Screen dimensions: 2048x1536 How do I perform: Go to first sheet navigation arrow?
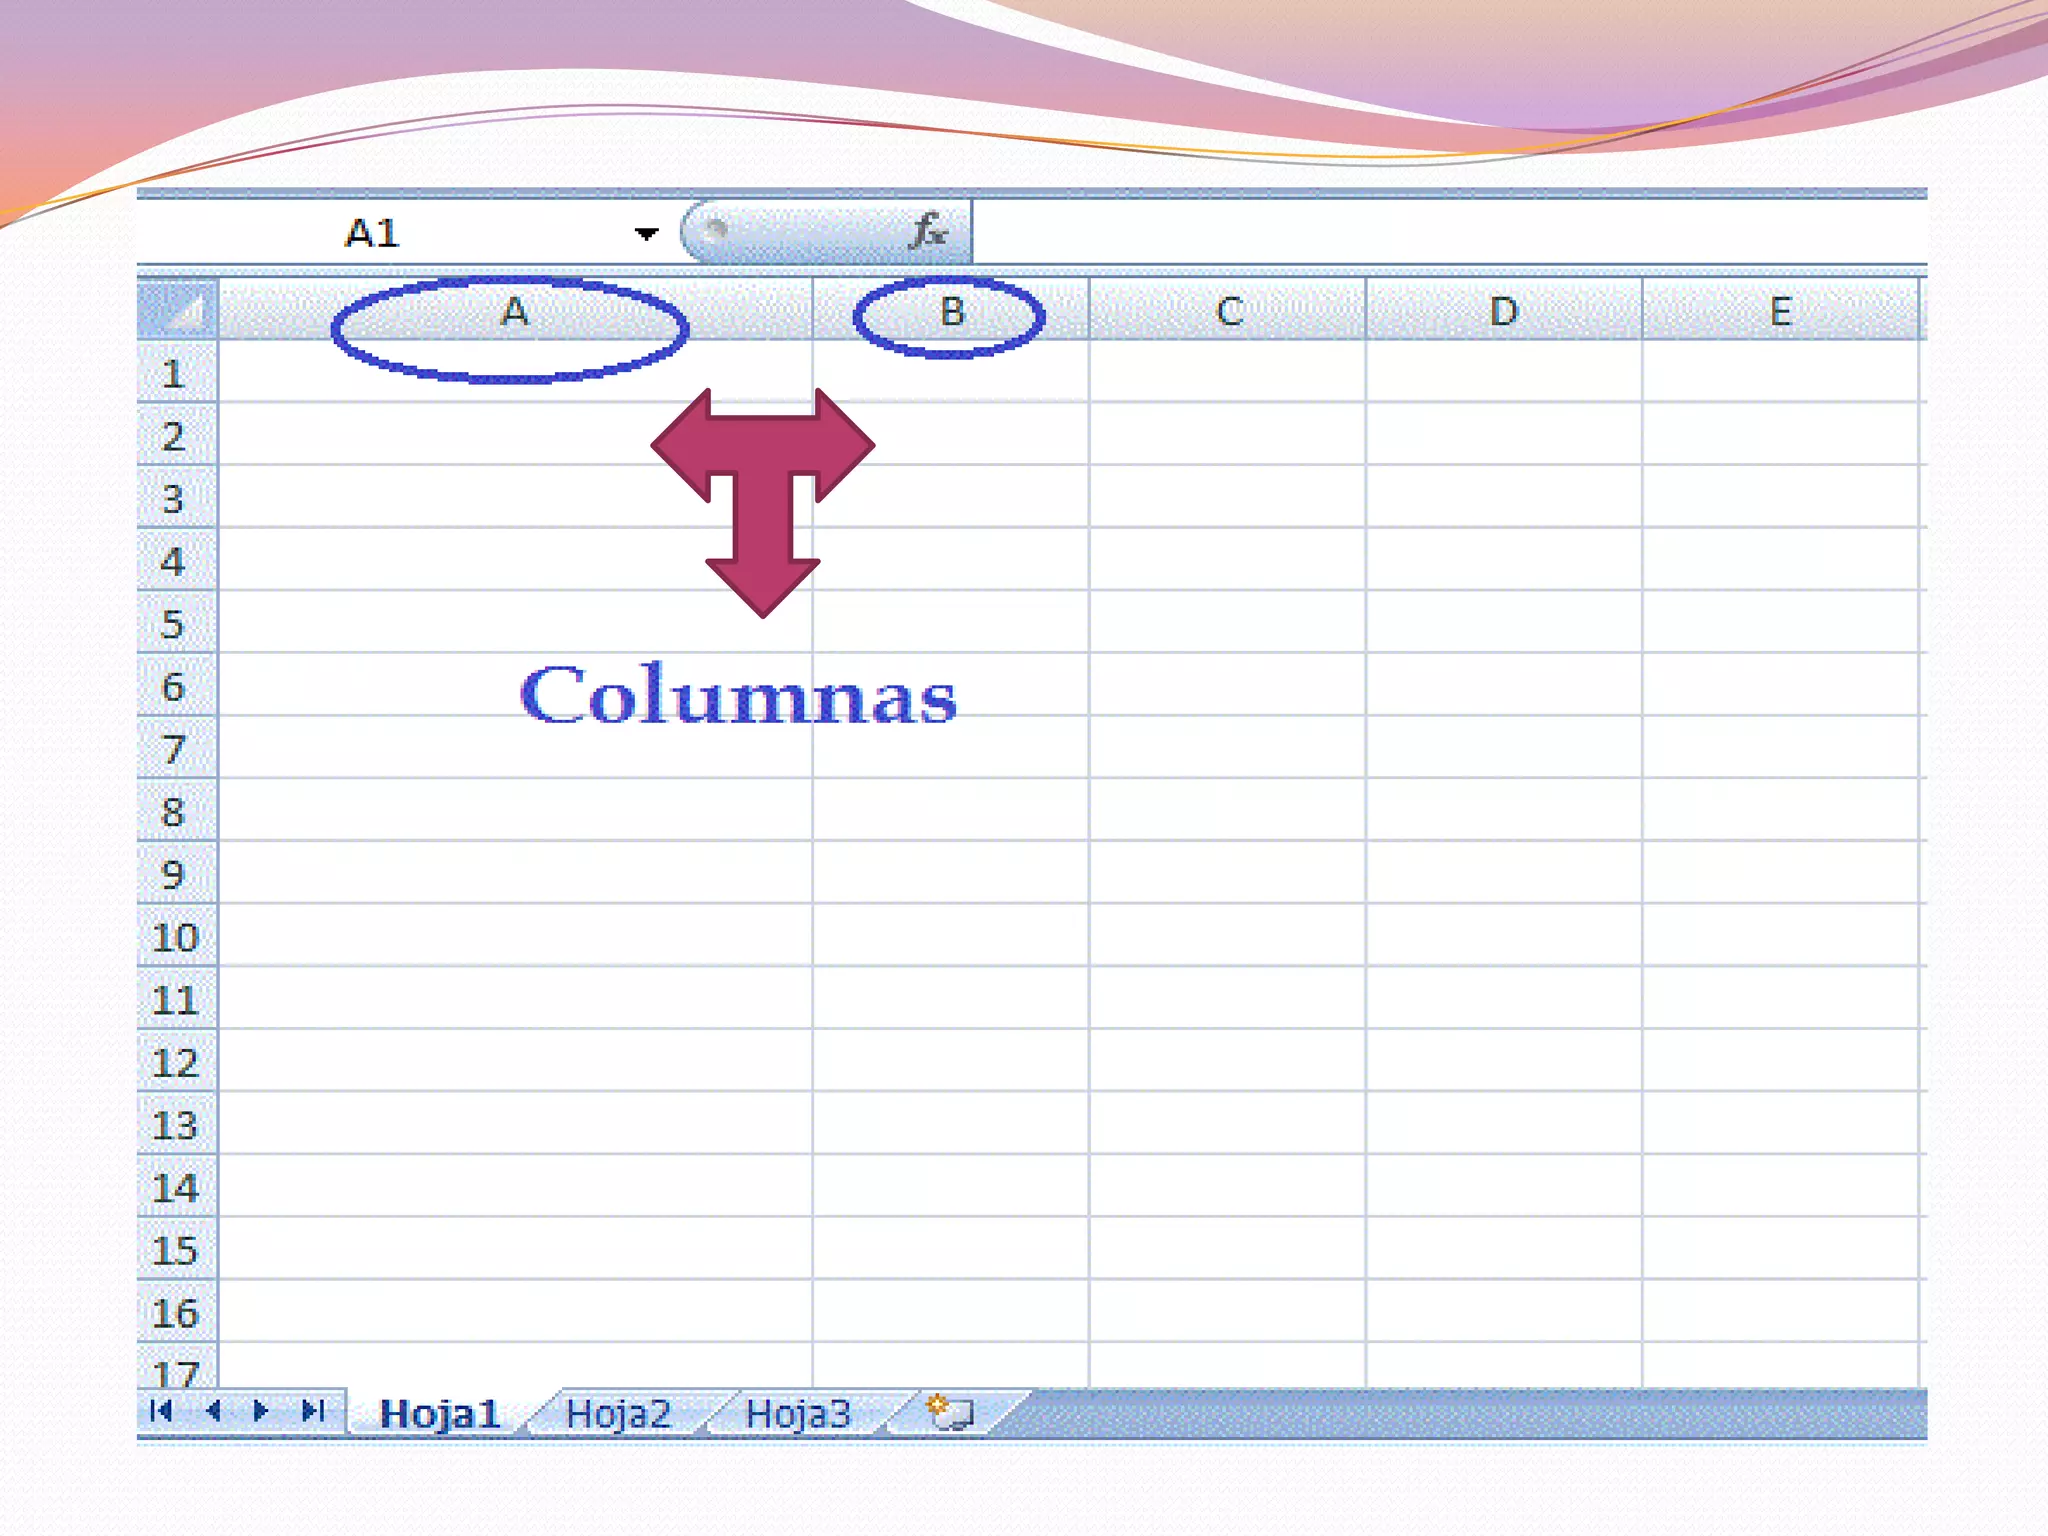tap(162, 1411)
